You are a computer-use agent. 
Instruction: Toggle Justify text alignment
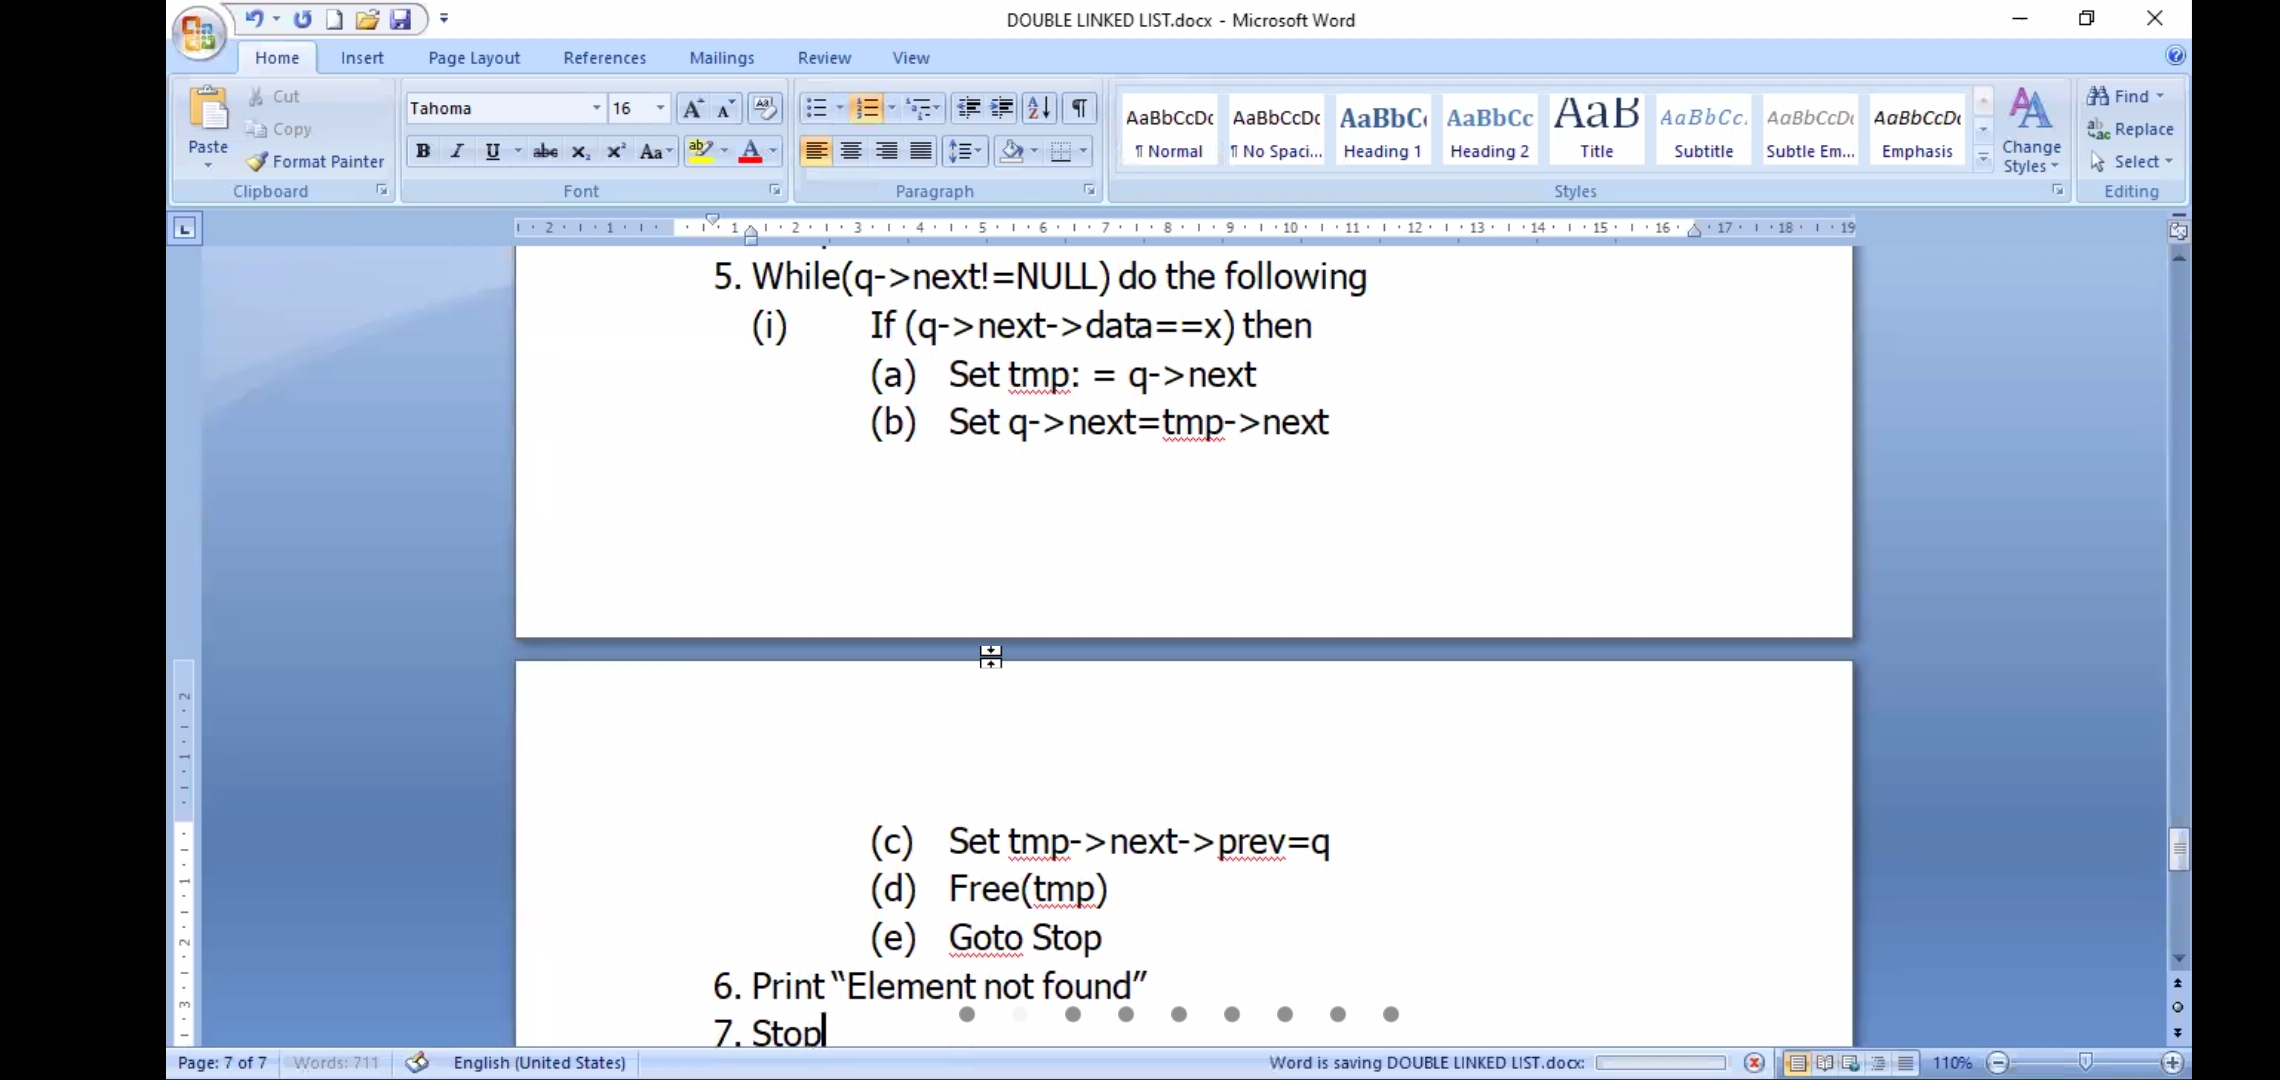[x=920, y=151]
